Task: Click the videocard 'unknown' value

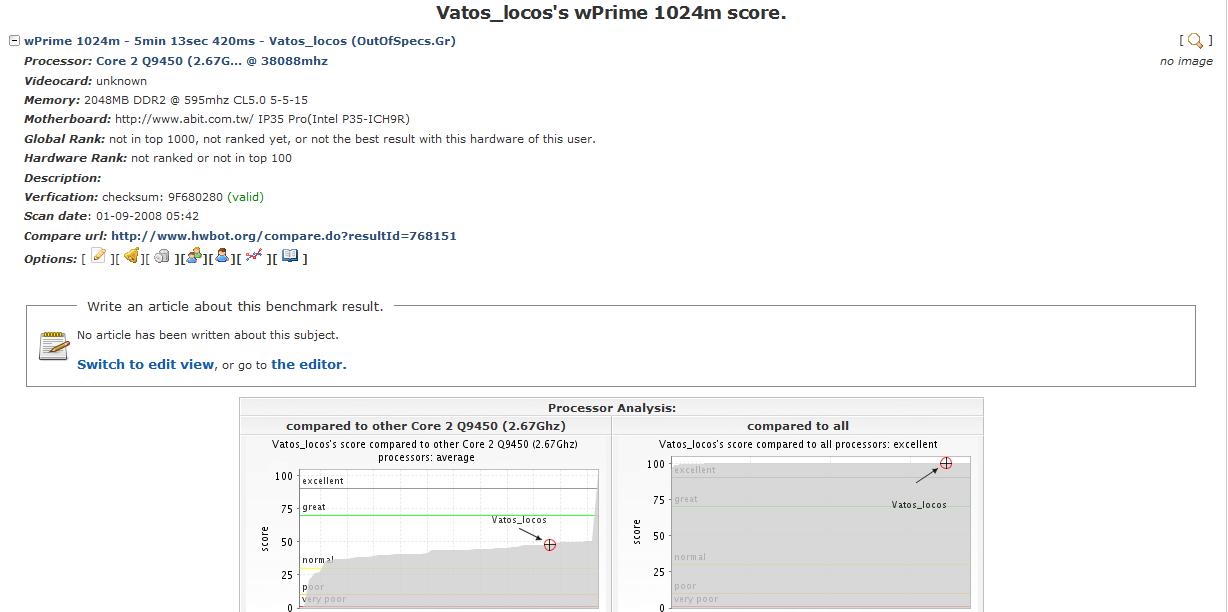Action: 121,81
